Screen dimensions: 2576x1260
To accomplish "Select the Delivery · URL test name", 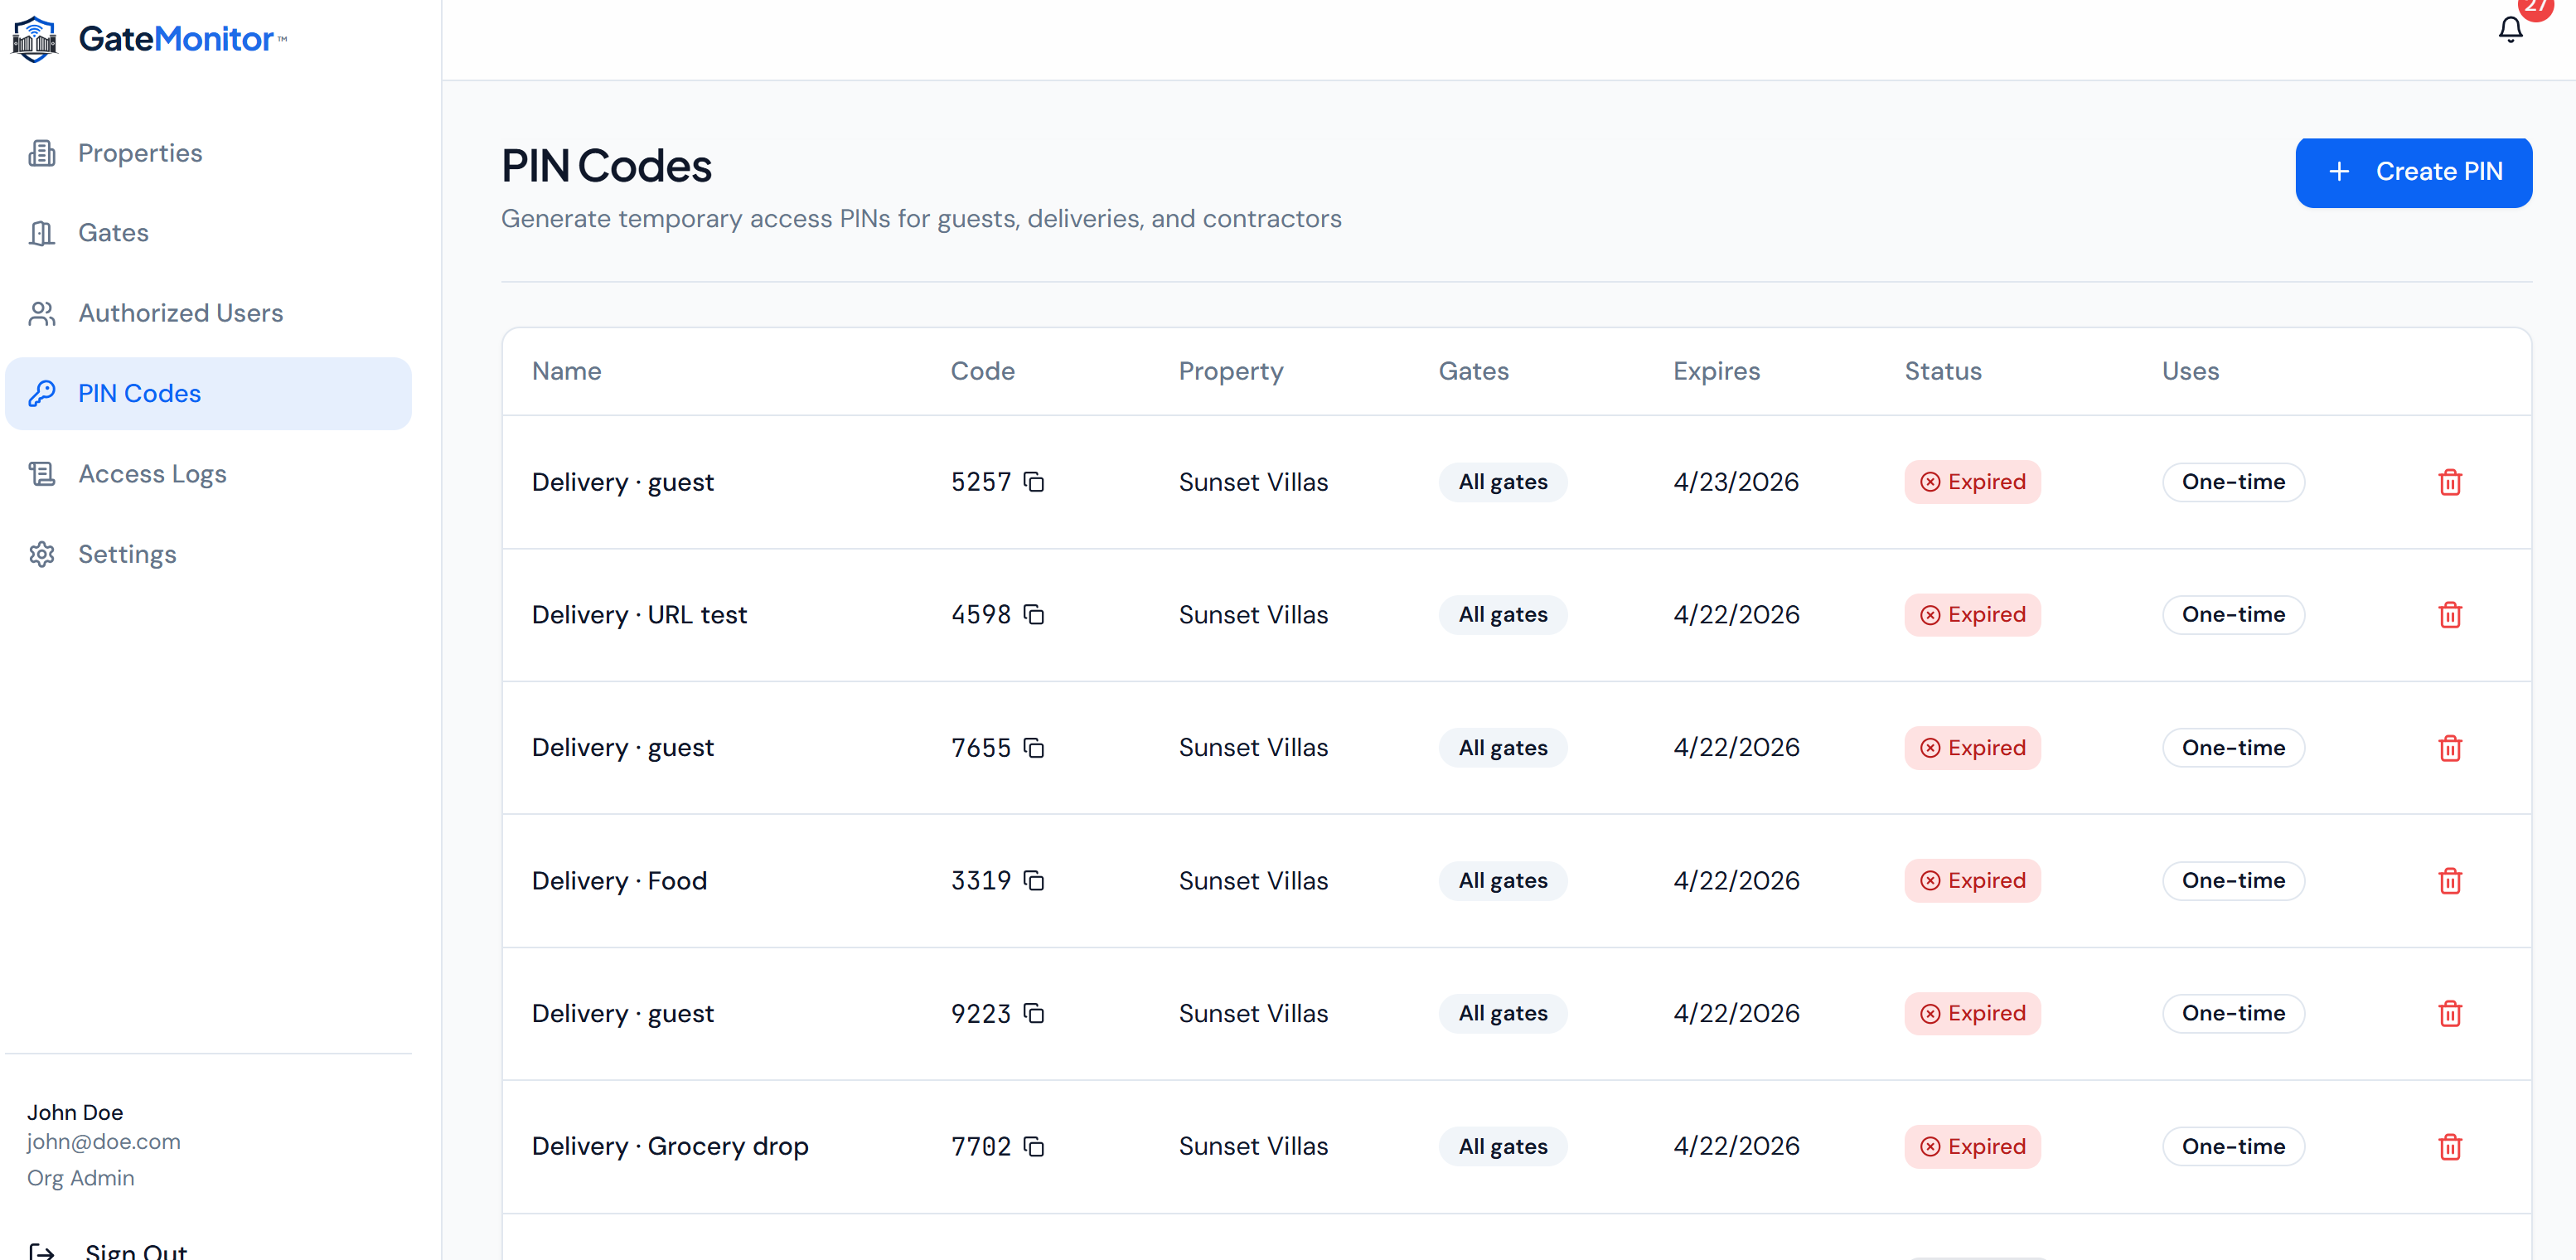I will point(639,615).
